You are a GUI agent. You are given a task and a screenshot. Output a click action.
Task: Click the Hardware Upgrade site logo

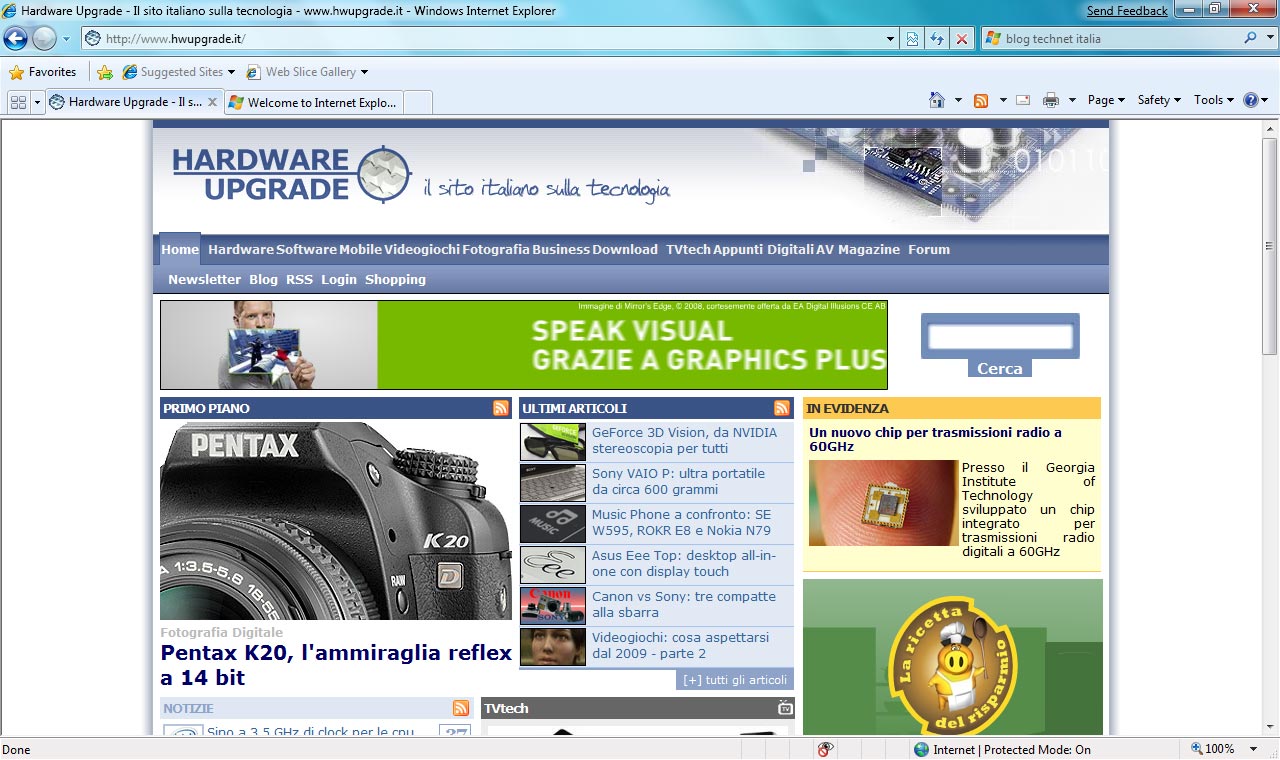click(291, 174)
